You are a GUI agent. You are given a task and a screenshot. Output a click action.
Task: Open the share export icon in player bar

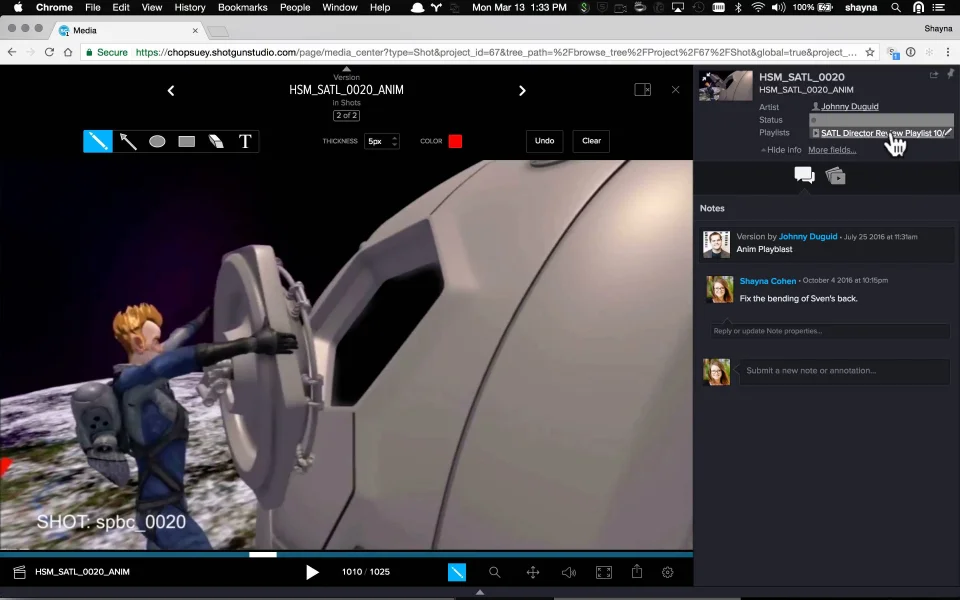pyautogui.click(x=637, y=571)
